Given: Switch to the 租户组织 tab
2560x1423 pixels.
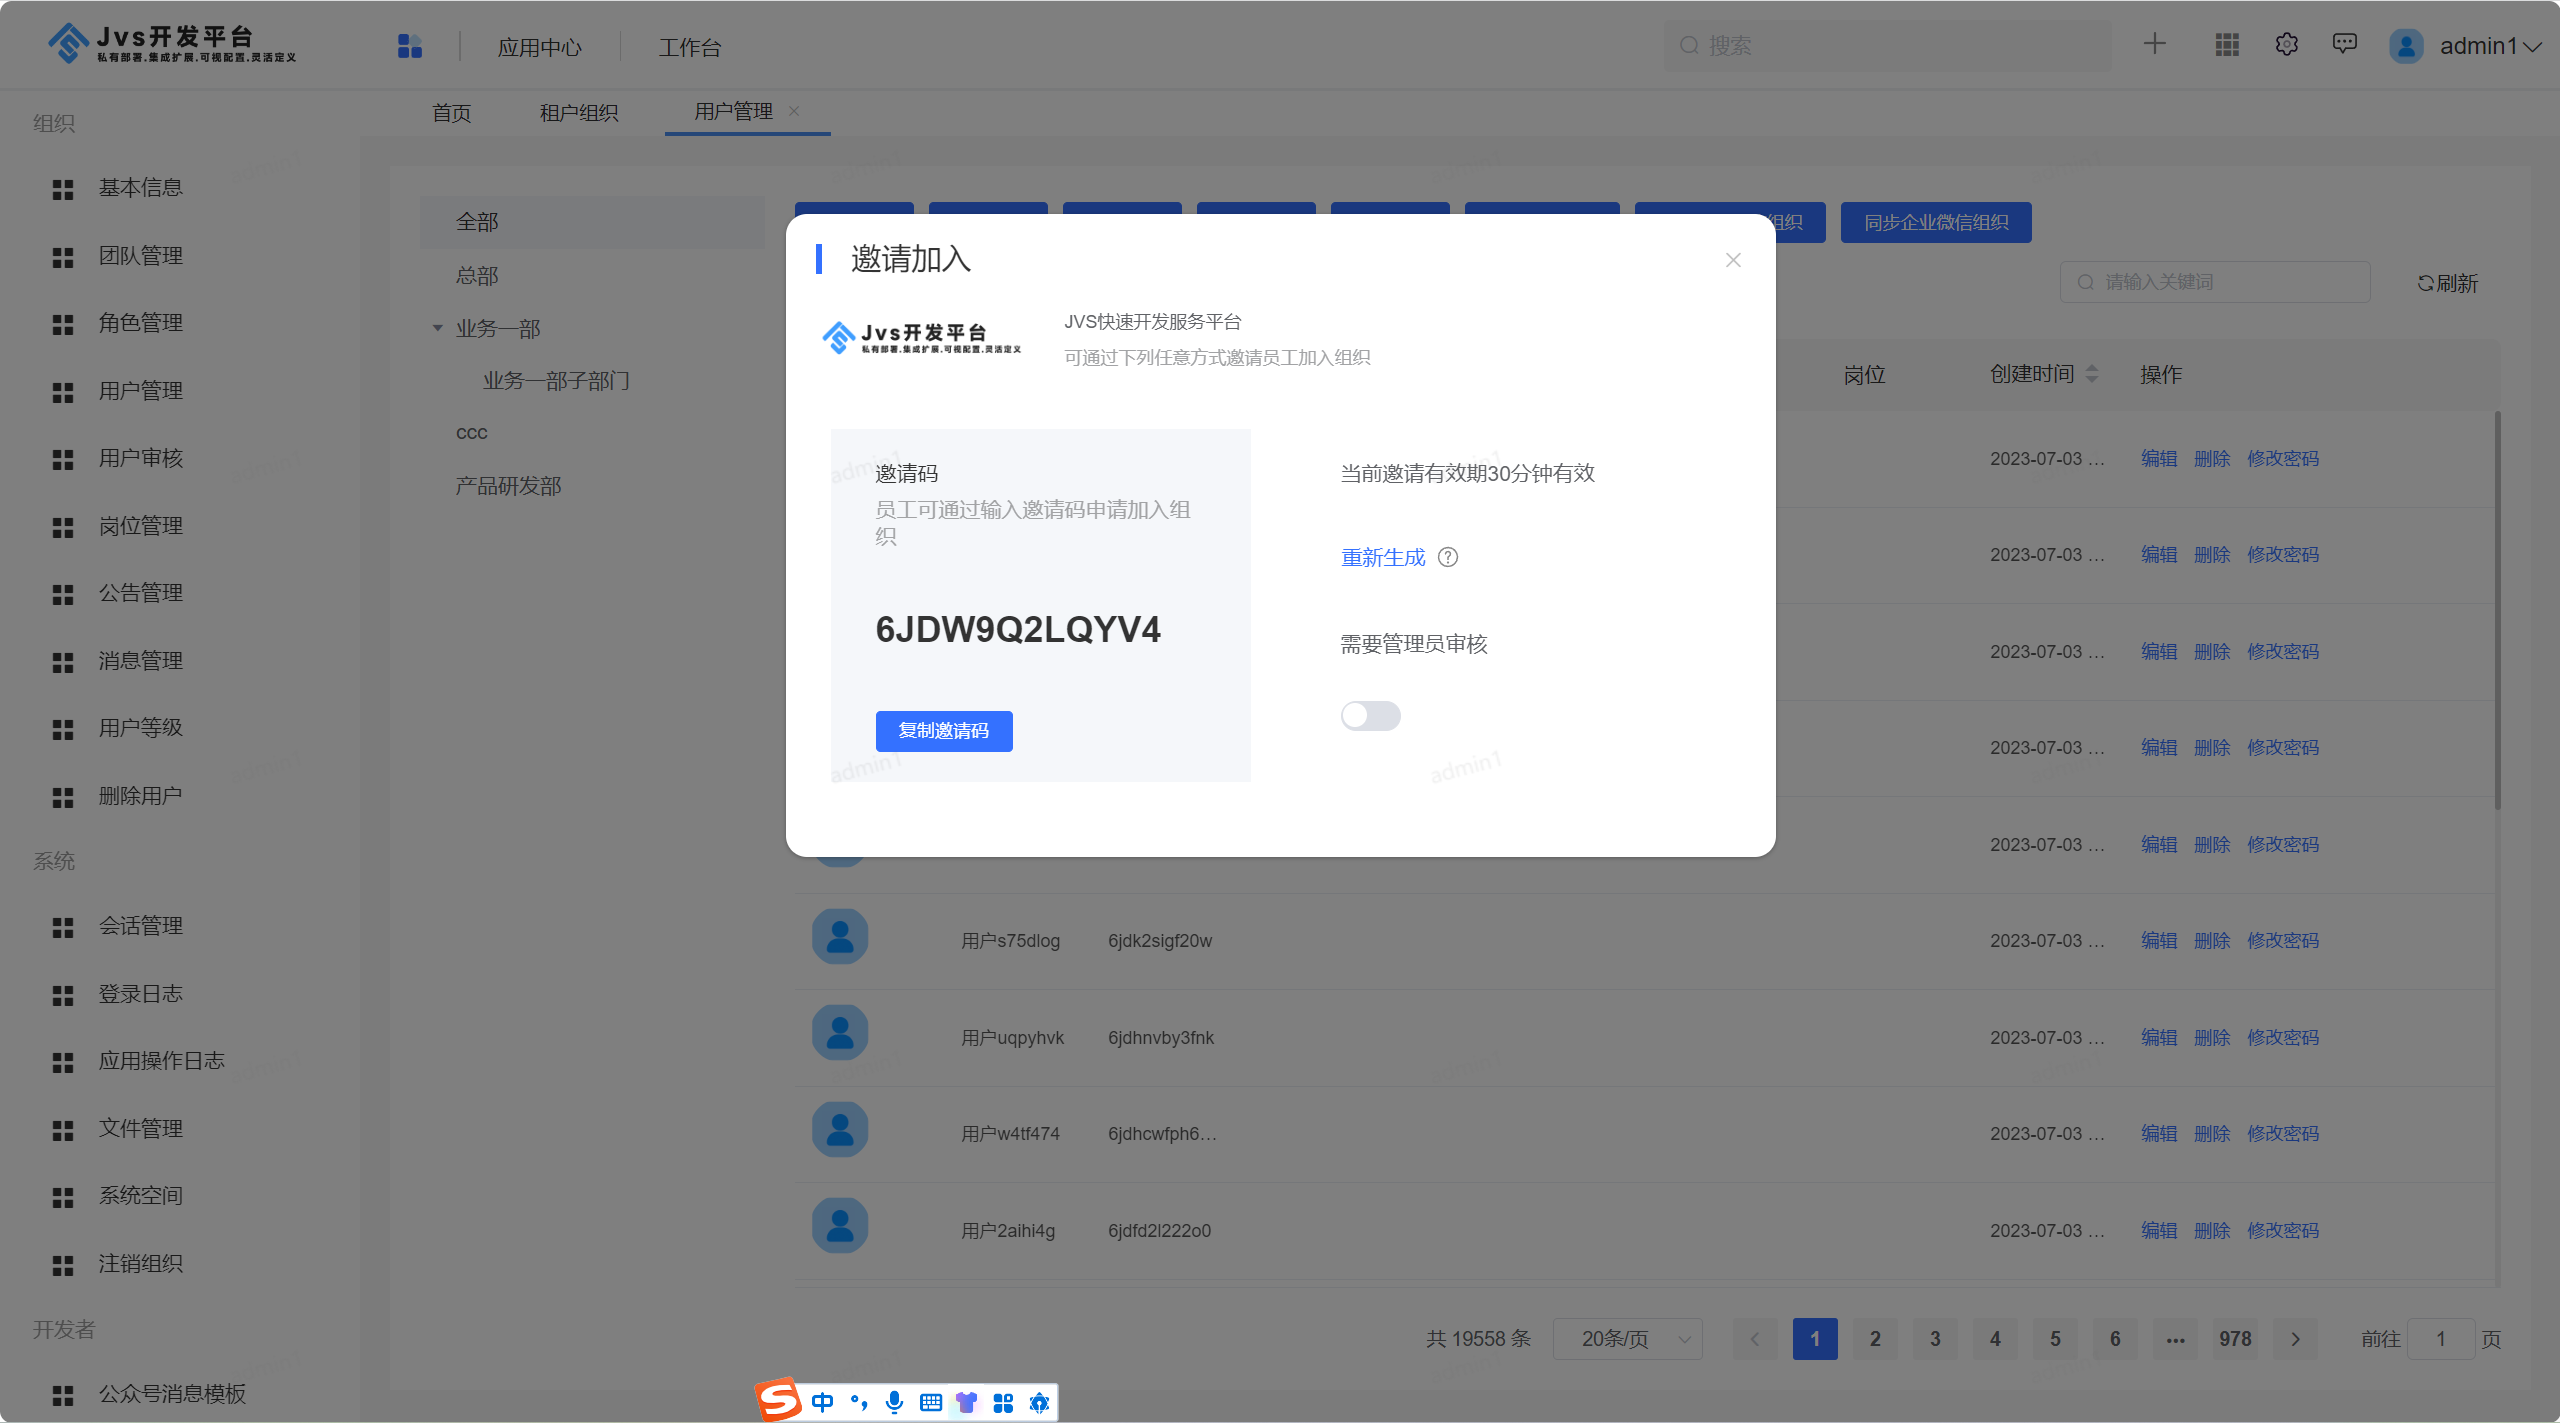Looking at the screenshot, I should pyautogui.click(x=579, y=113).
